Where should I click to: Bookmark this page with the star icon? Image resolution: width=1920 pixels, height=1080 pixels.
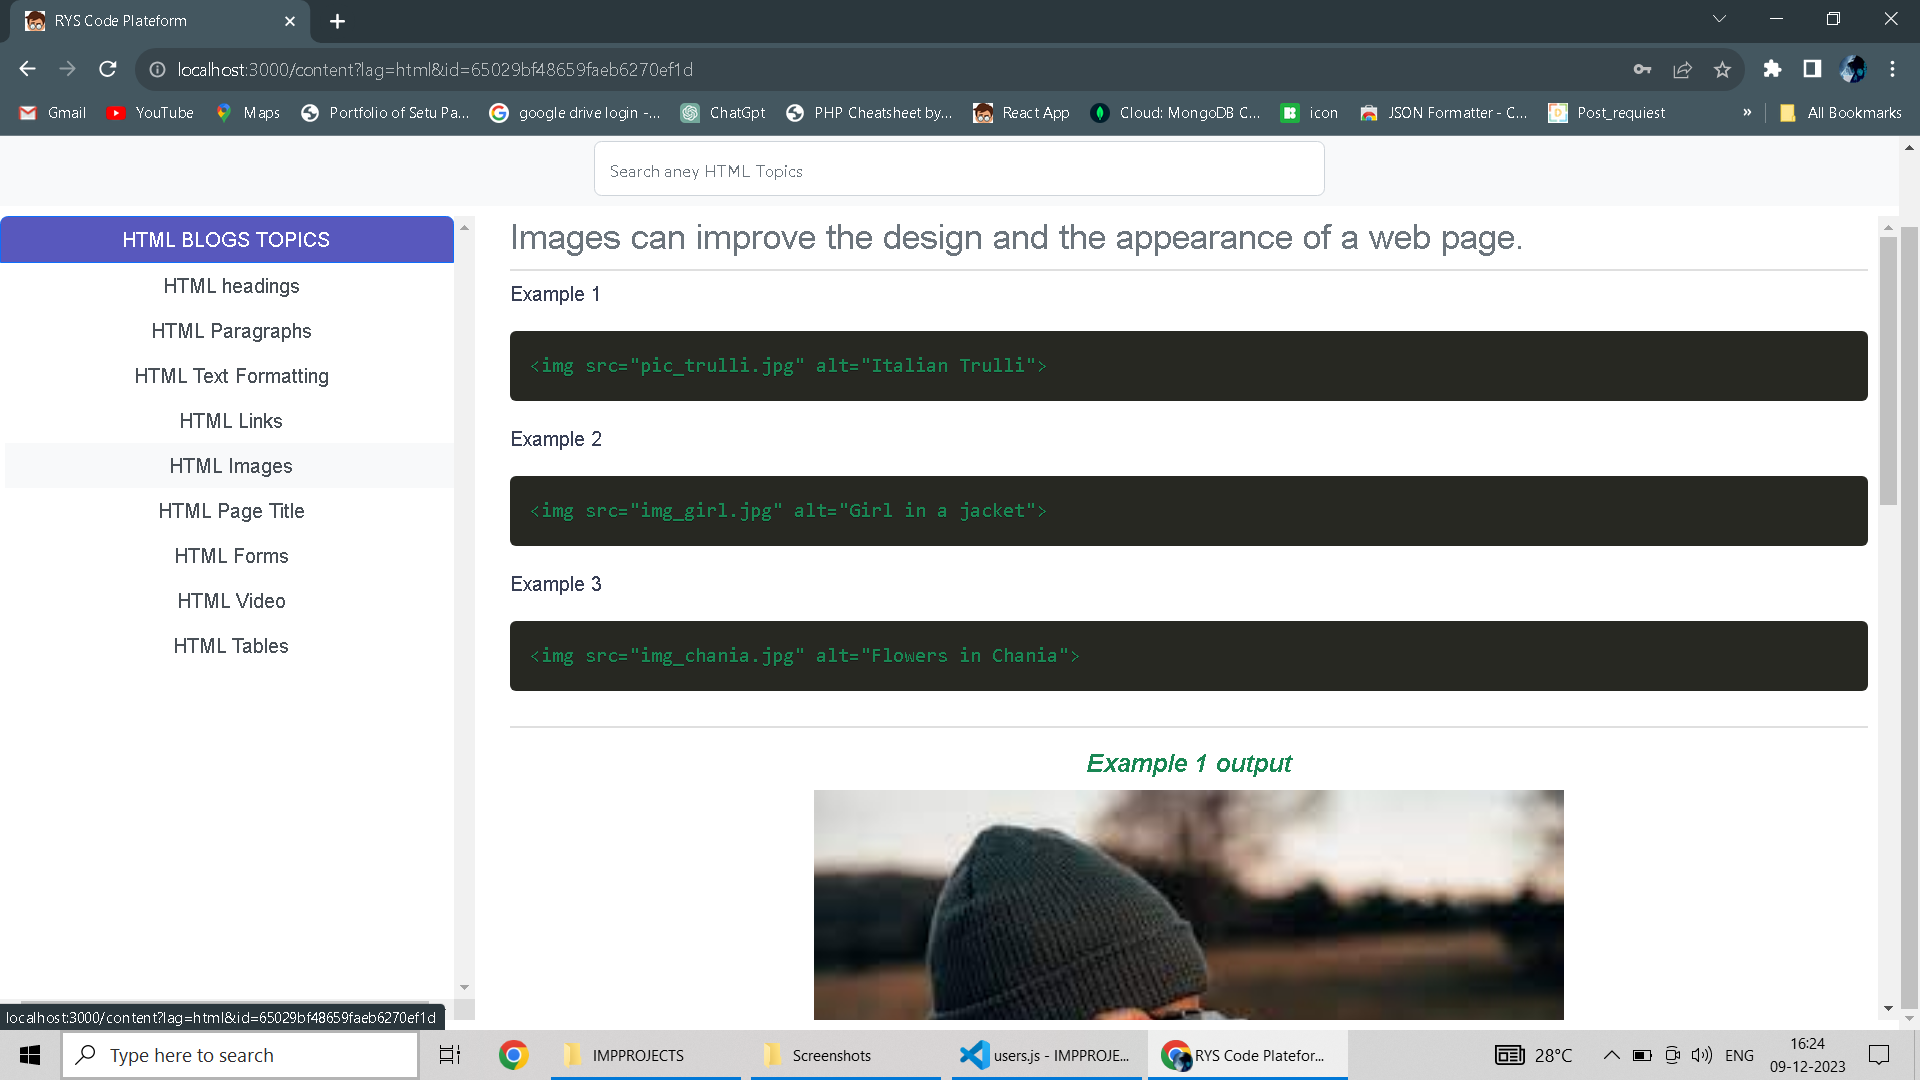pos(1722,69)
